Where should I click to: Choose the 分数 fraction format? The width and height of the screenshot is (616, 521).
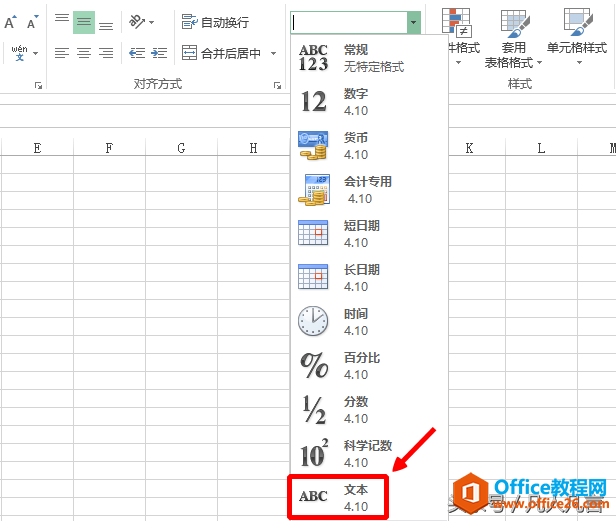tap(369, 410)
